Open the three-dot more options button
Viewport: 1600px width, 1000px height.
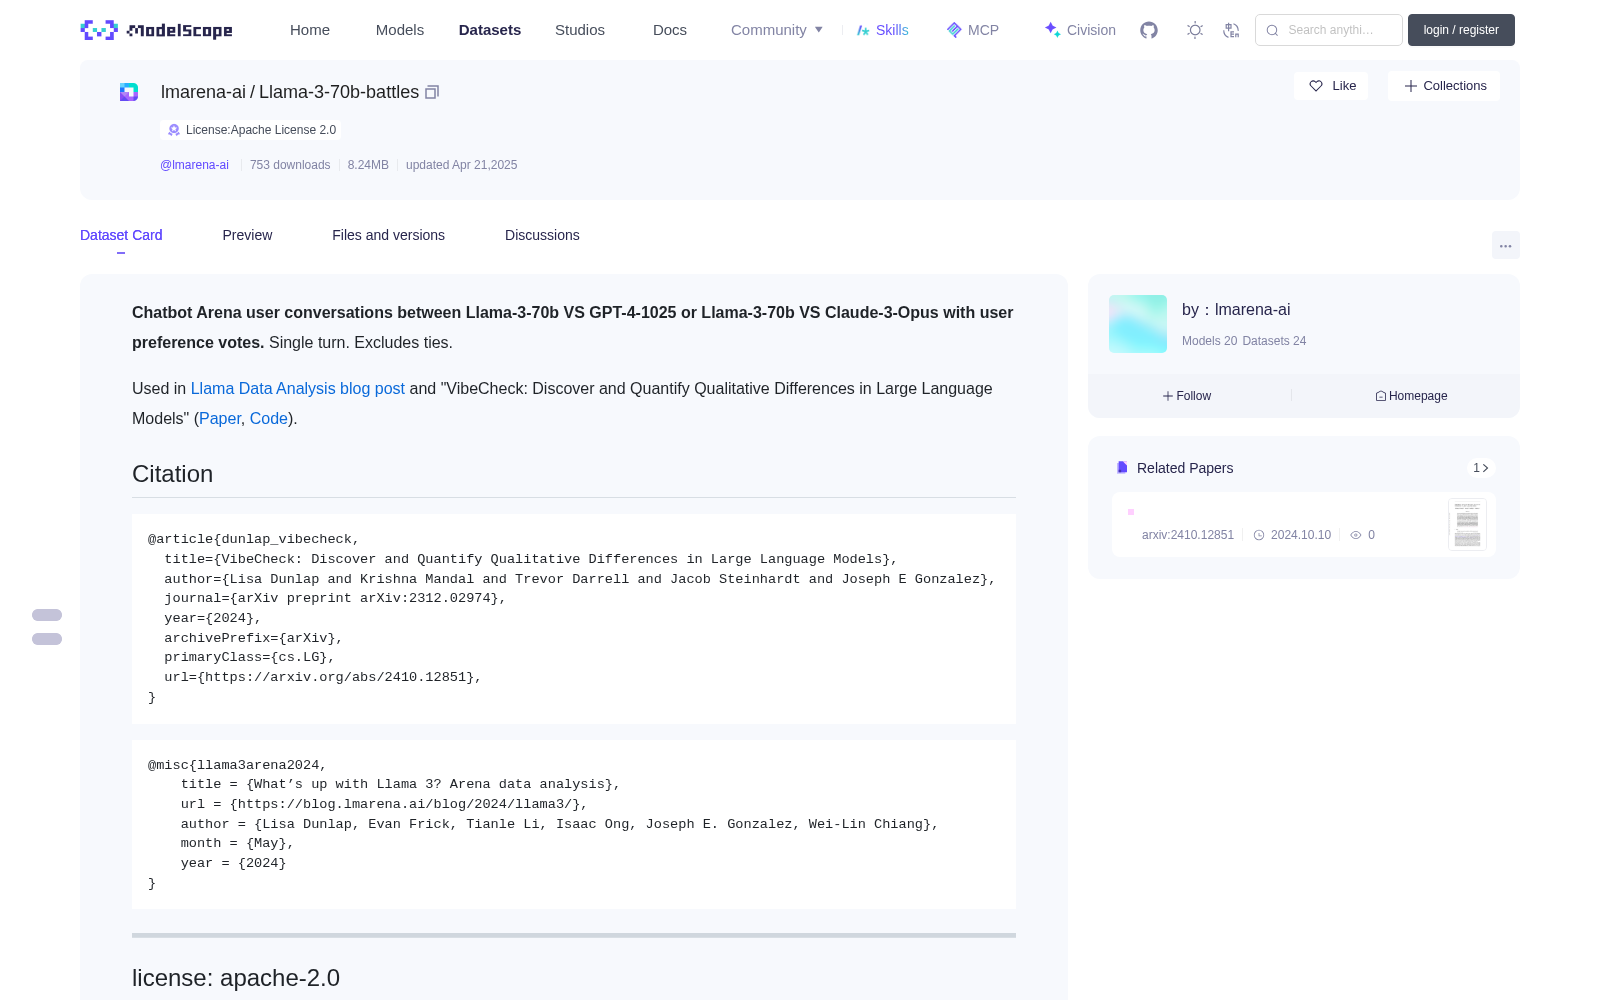pos(1505,245)
